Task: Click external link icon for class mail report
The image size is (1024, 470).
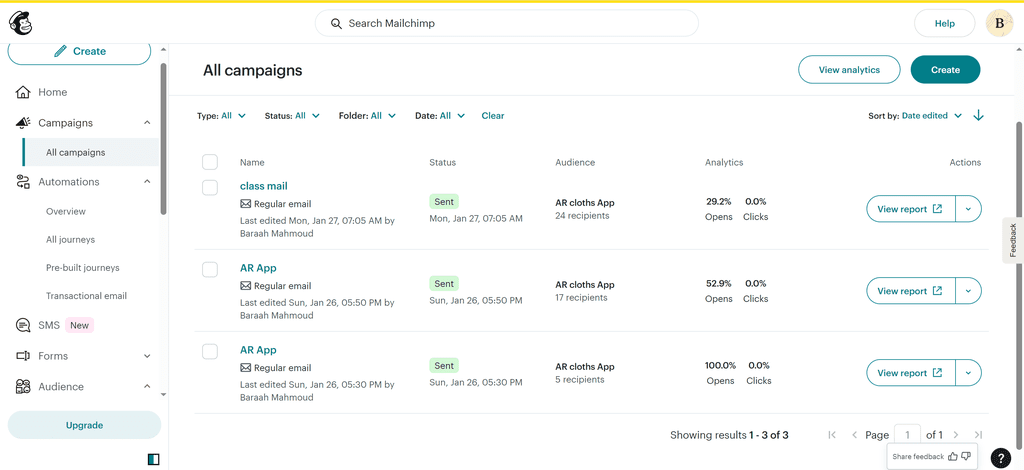Action: coord(937,209)
